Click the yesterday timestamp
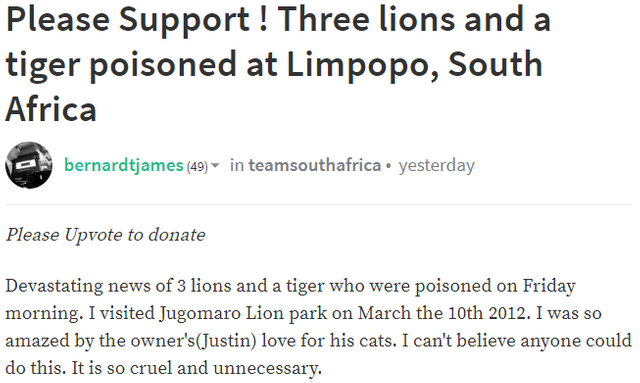The width and height of the screenshot is (640, 383). click(x=437, y=165)
